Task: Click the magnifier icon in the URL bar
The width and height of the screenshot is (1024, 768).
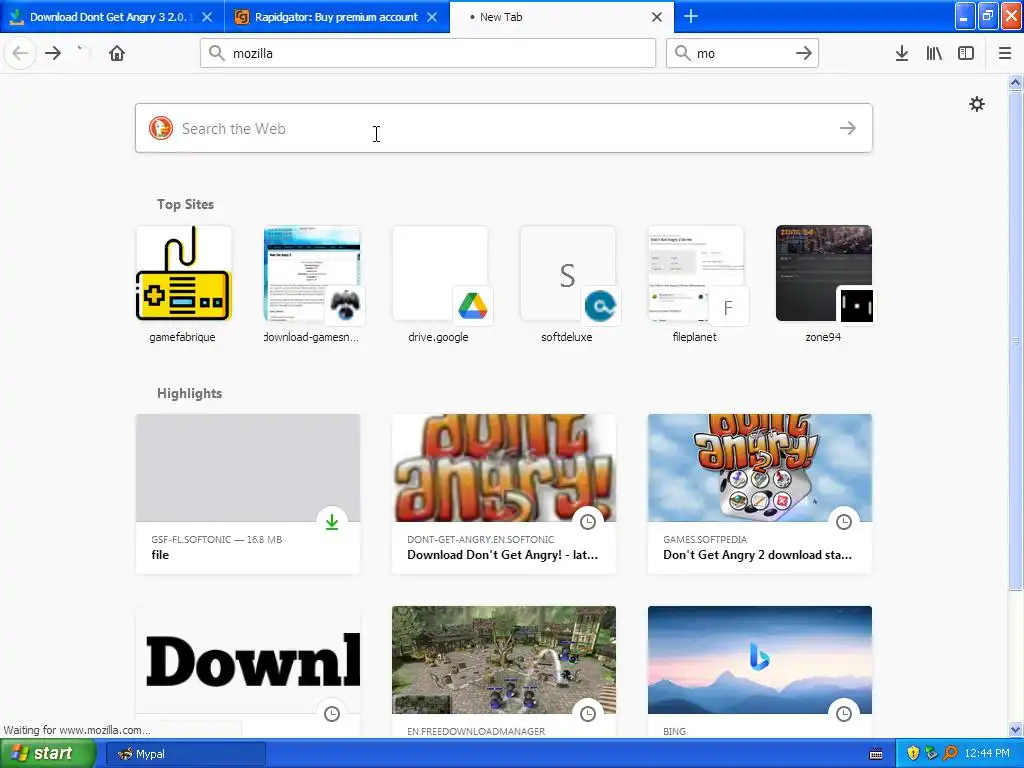Action: 217,53
